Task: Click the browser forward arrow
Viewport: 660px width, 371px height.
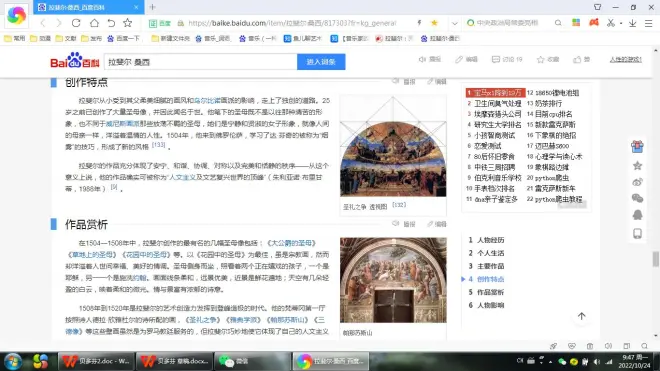Action: click(59, 23)
